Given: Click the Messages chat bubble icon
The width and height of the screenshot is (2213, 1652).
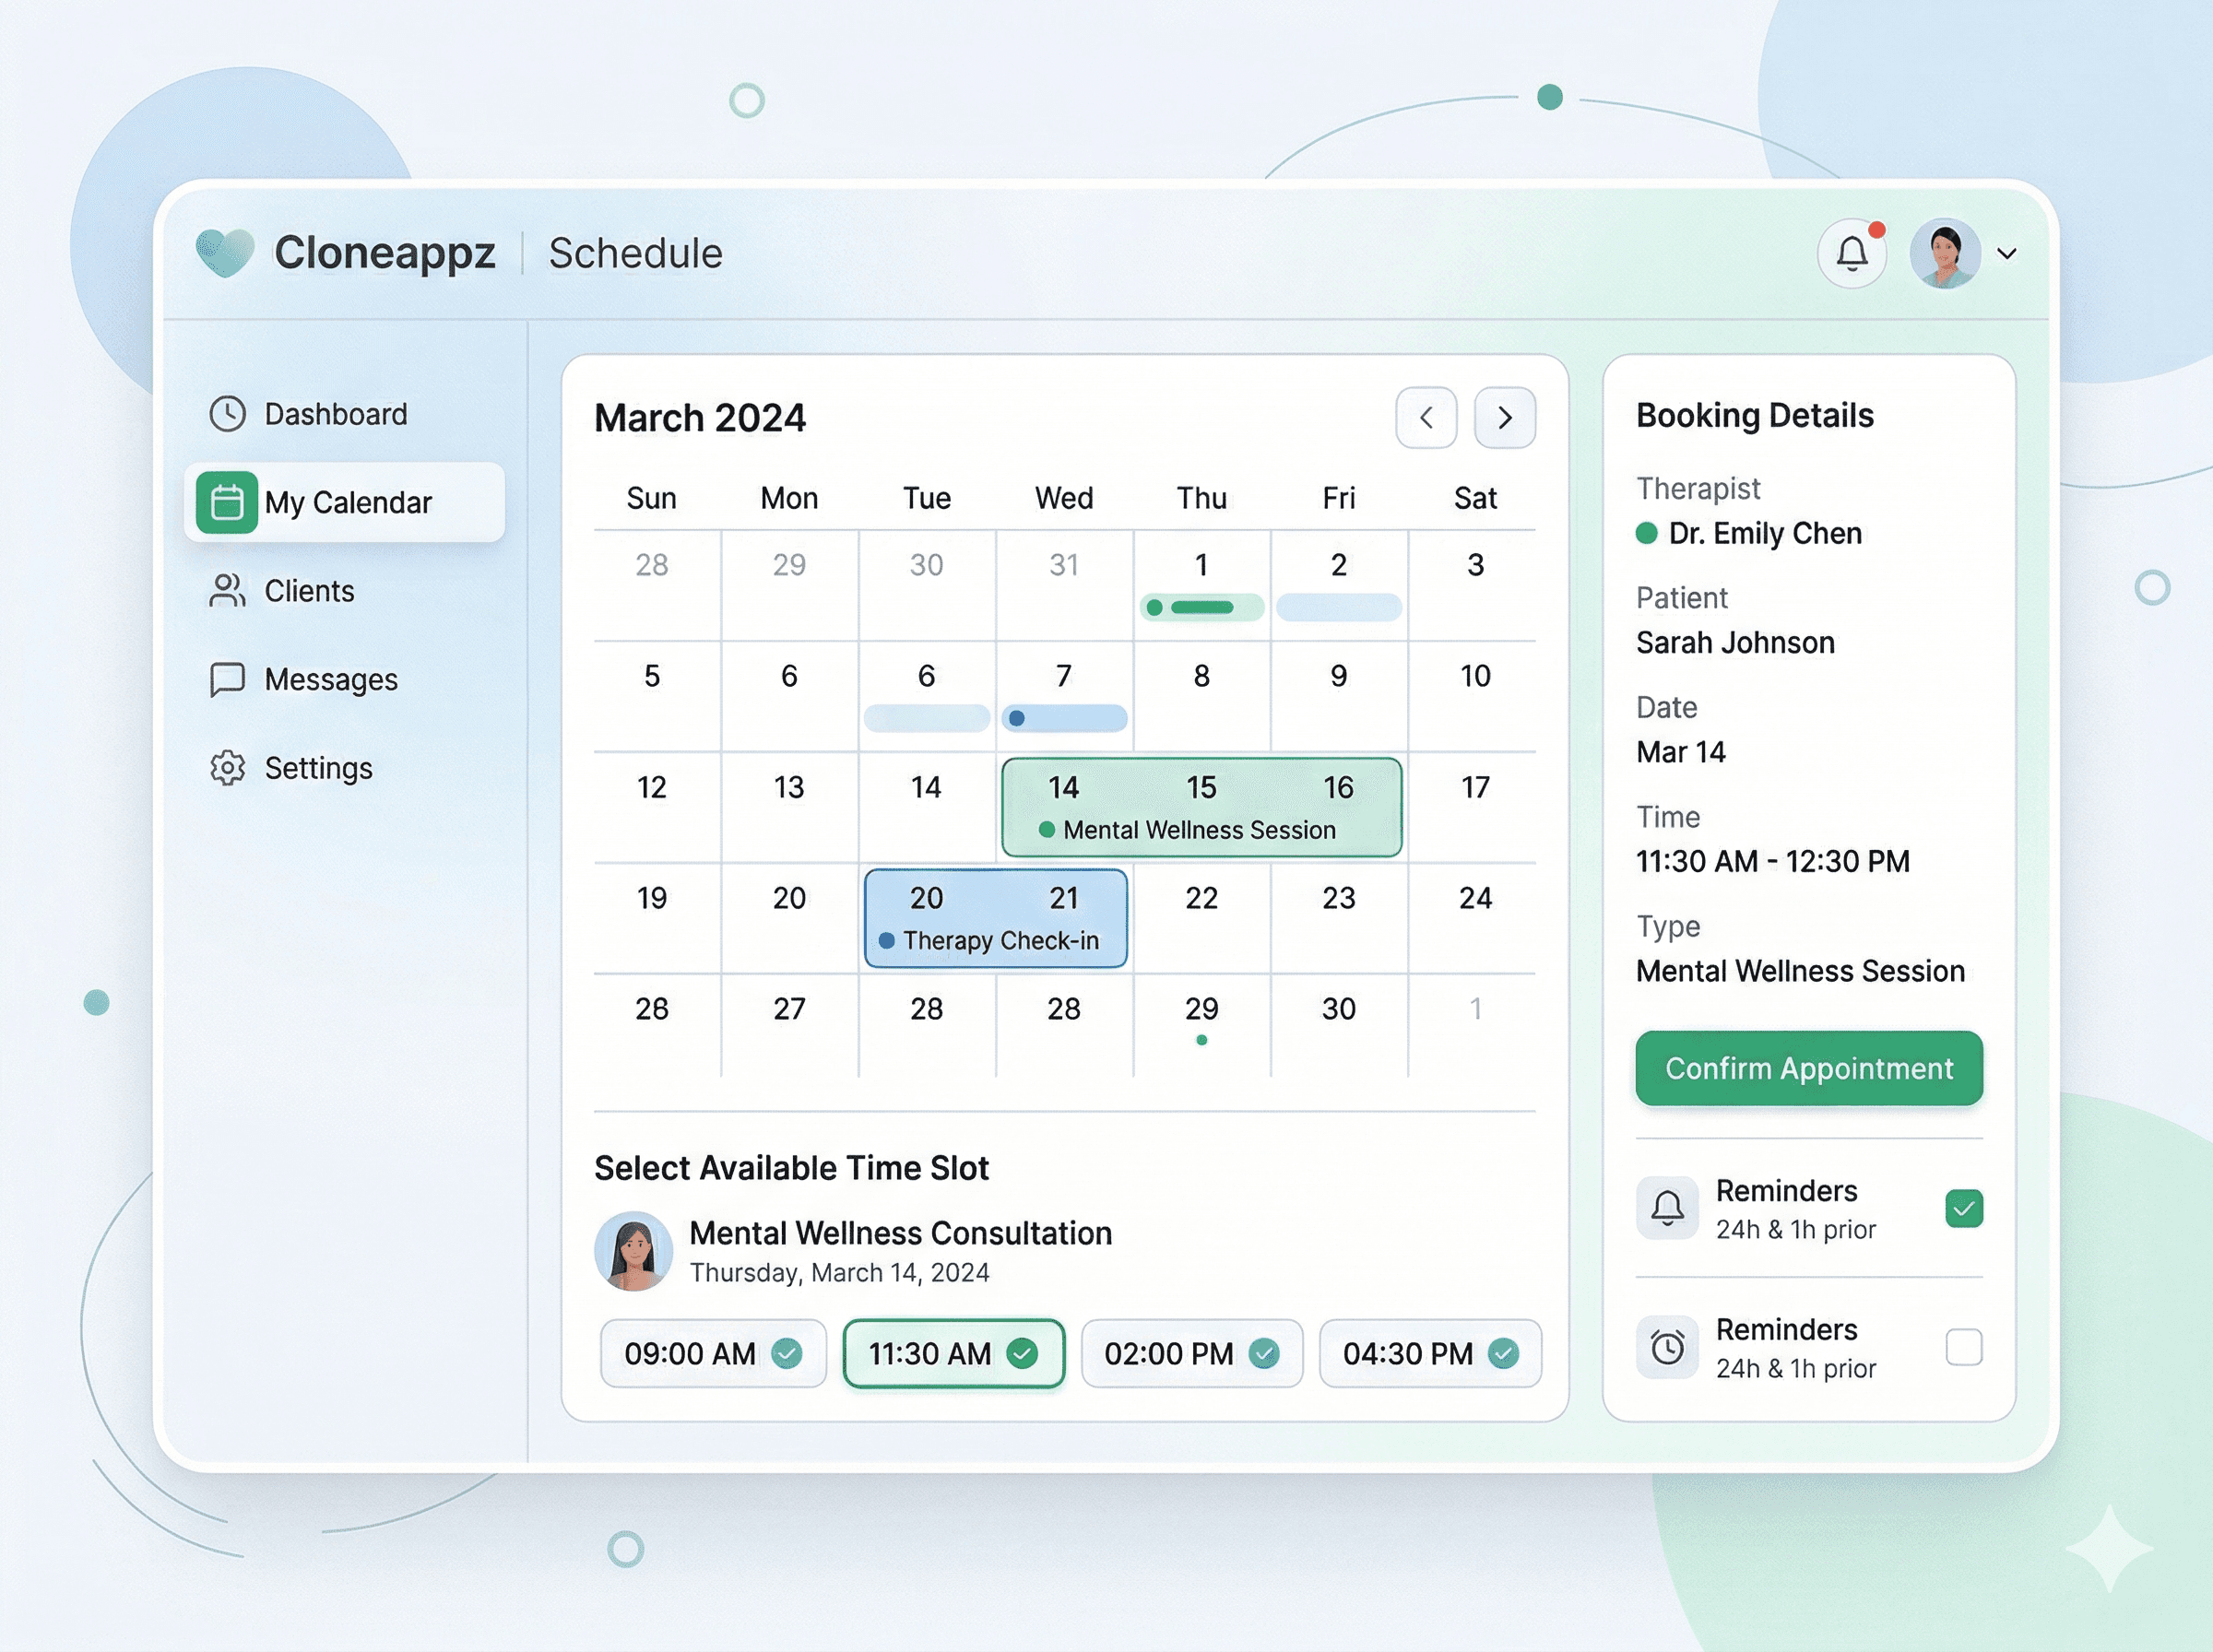Looking at the screenshot, I should pyautogui.click(x=227, y=679).
